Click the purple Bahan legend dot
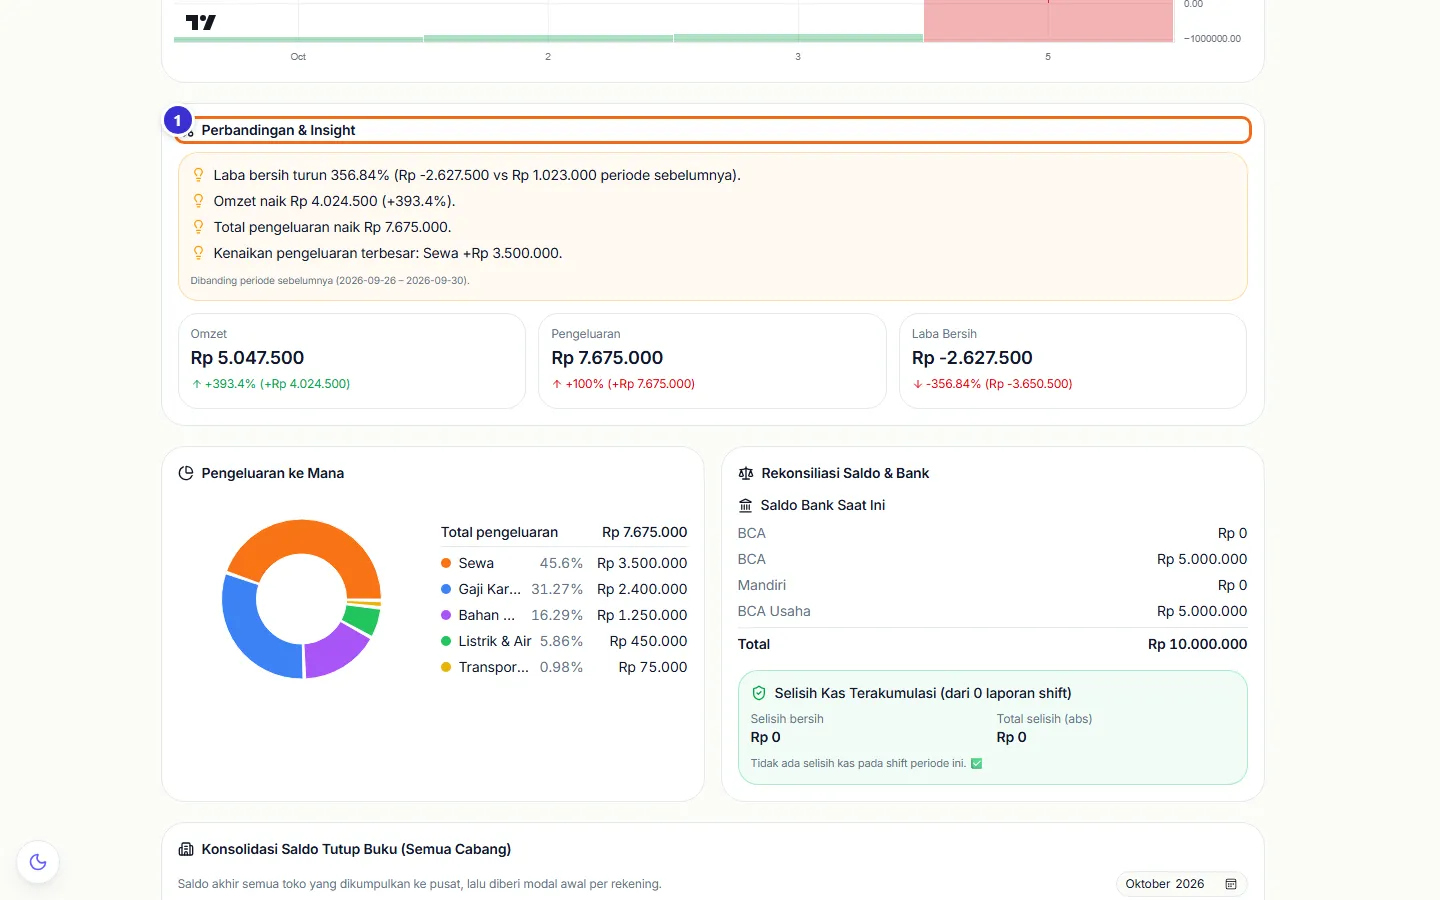The image size is (1440, 900). tap(446, 615)
